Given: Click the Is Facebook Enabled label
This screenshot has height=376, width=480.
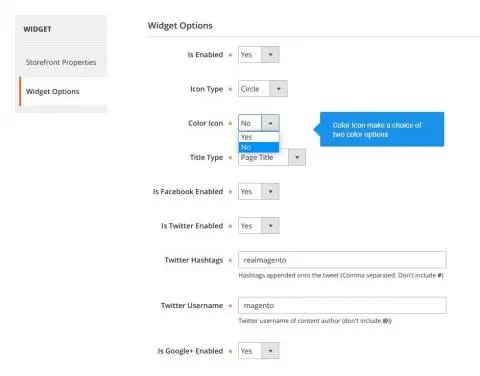Looking at the screenshot, I should pyautogui.click(x=188, y=192).
